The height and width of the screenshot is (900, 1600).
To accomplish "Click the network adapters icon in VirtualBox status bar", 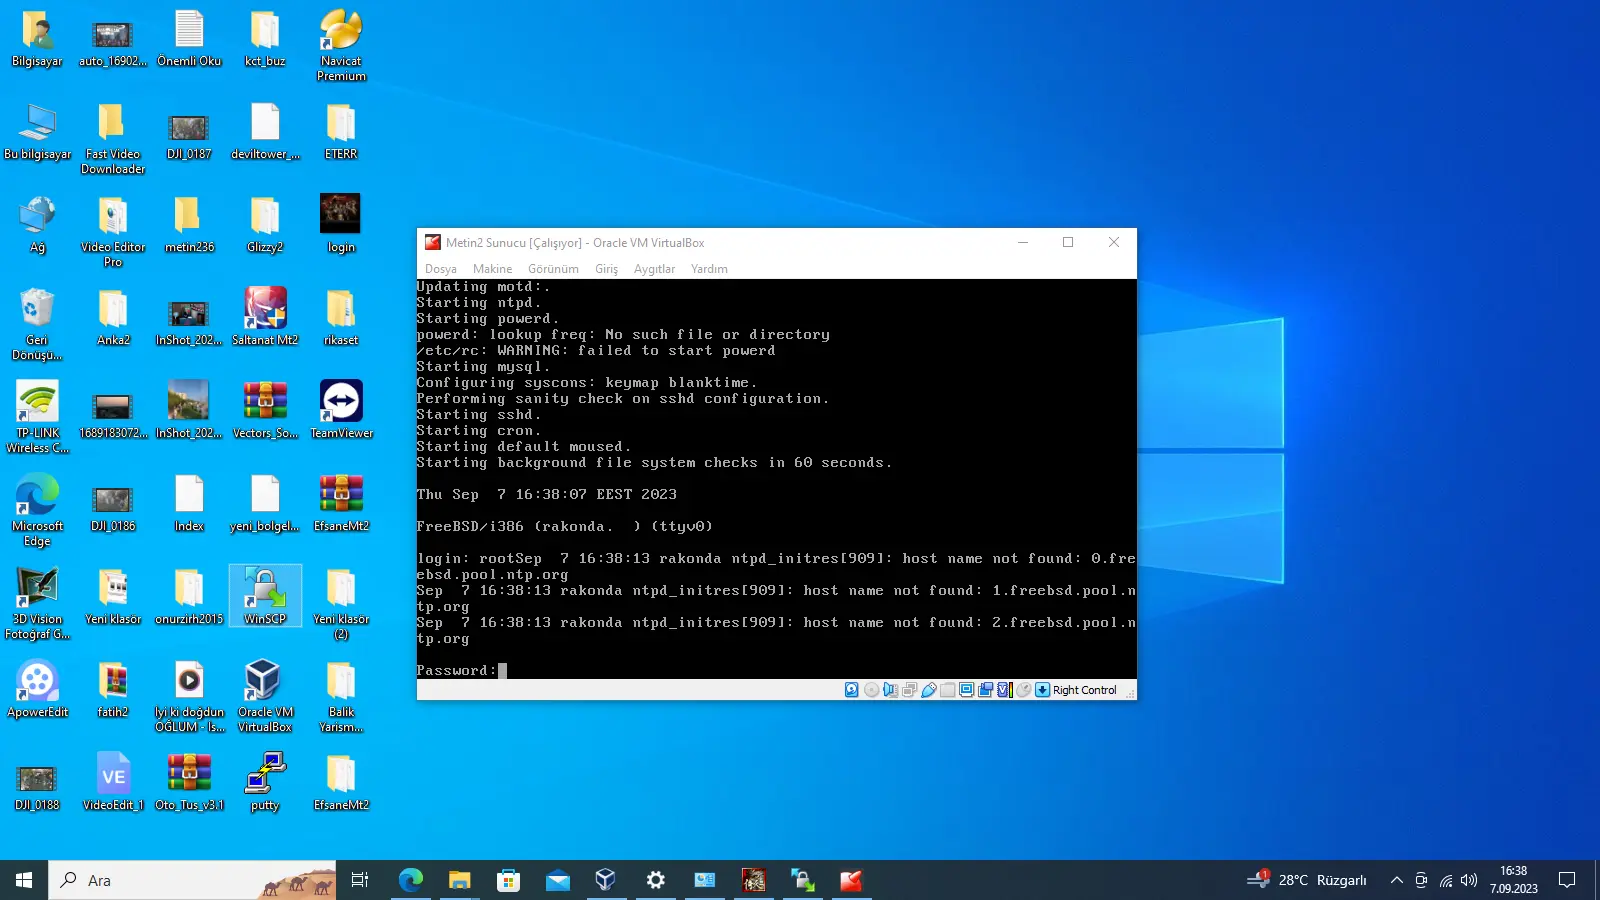I will tap(909, 690).
